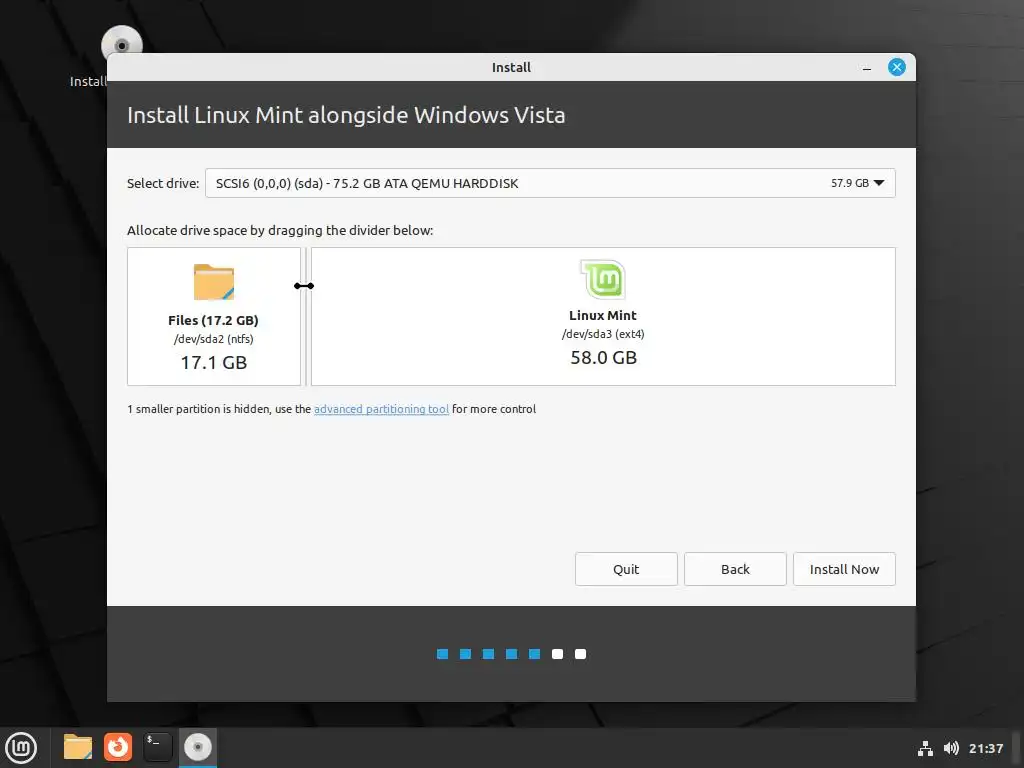
Task: Click the '17.1 GB' size value
Action: (214, 362)
